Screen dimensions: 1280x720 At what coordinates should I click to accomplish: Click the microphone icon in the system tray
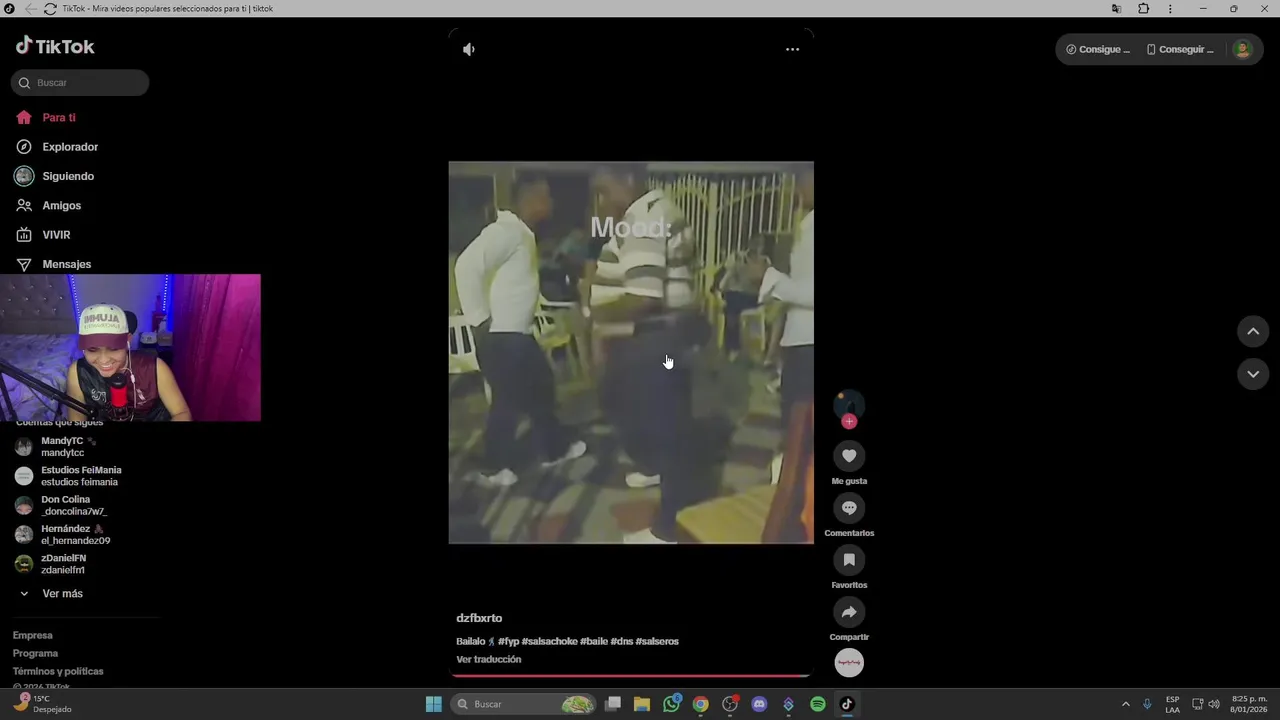1147,704
